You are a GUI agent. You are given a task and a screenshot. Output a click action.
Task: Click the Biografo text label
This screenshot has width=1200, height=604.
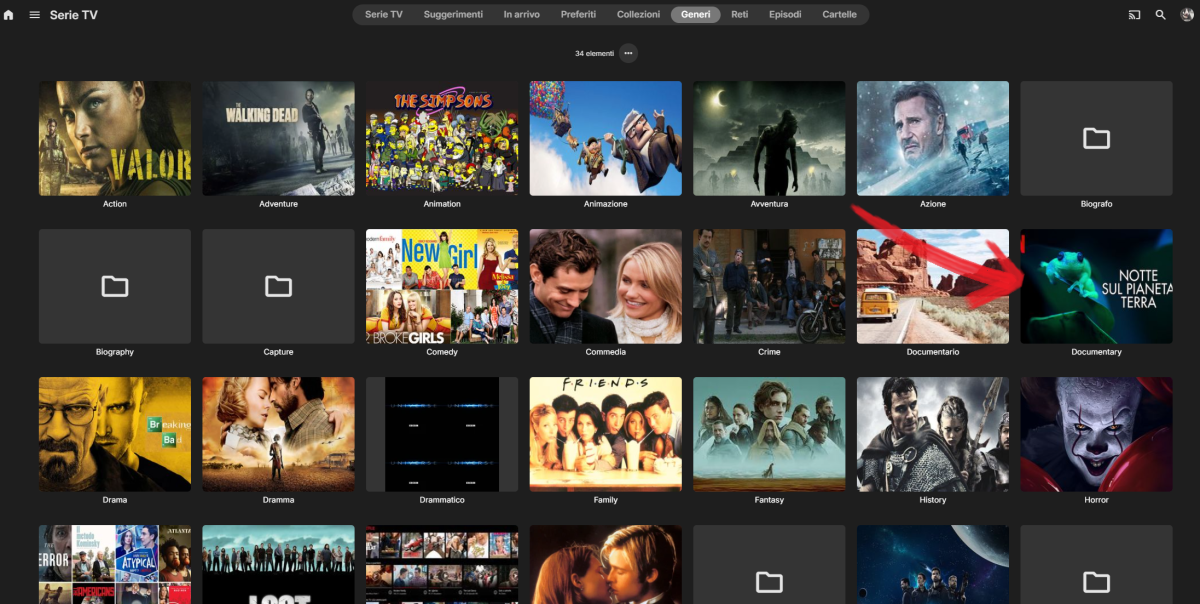click(x=1097, y=204)
